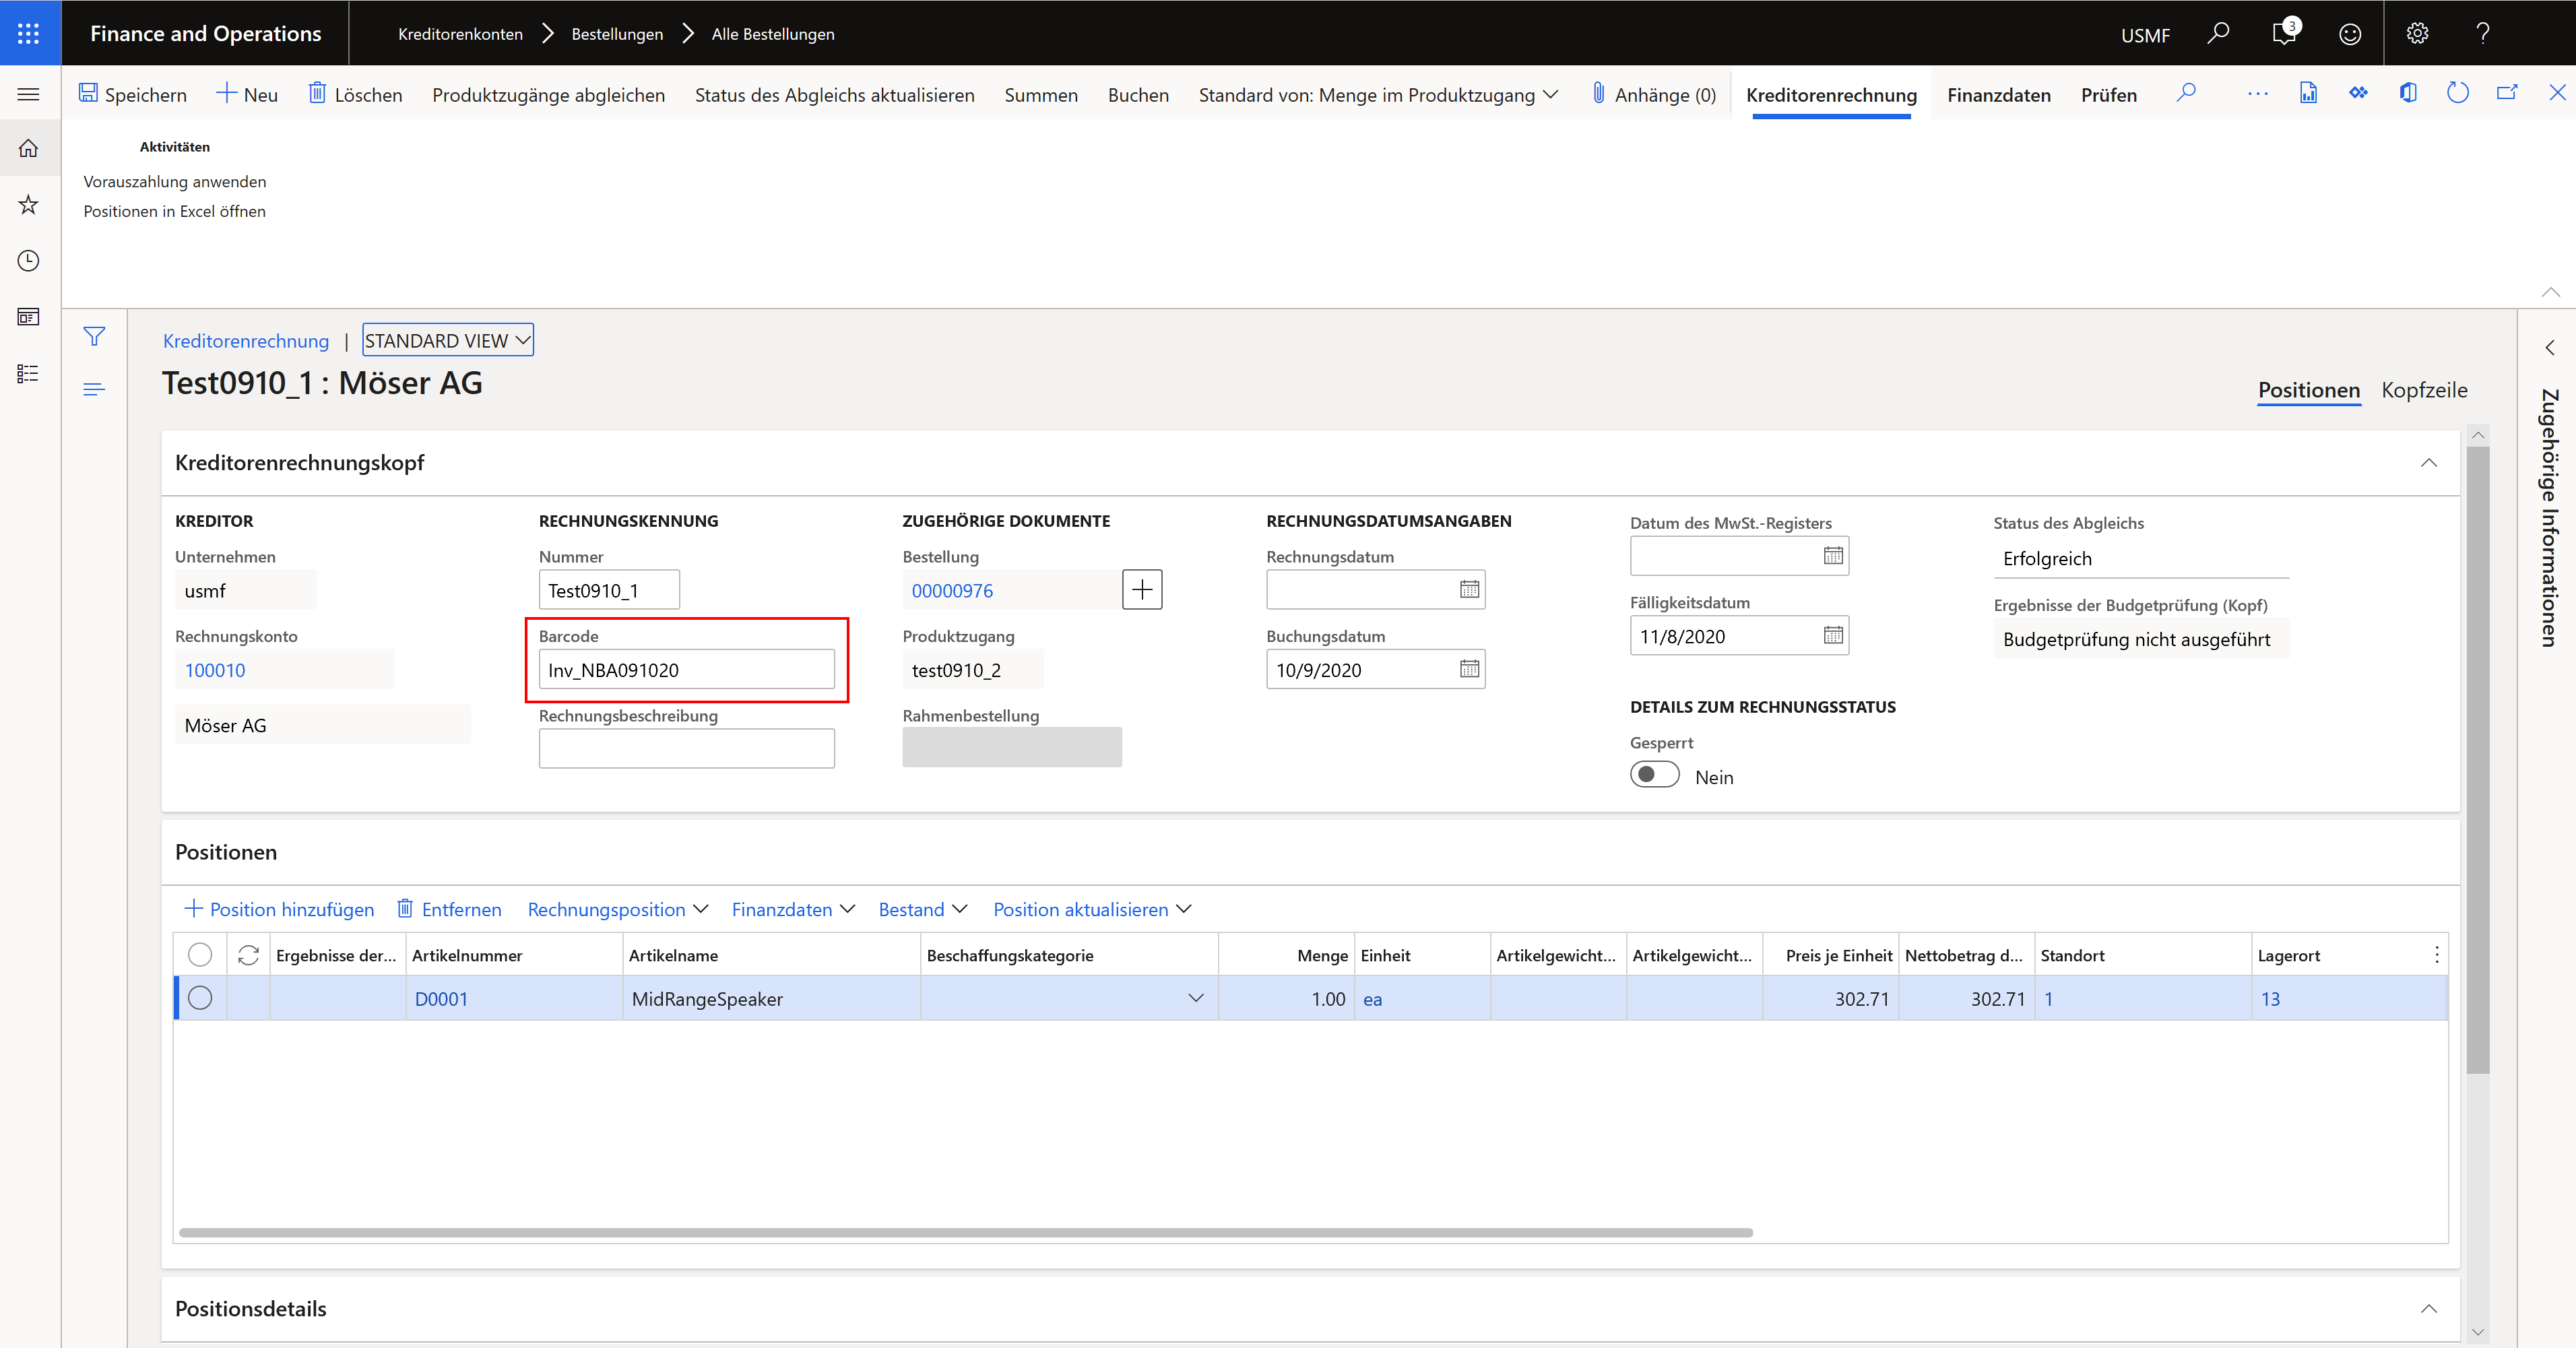Click Alle Bestellungen breadcrumb

coord(772,34)
